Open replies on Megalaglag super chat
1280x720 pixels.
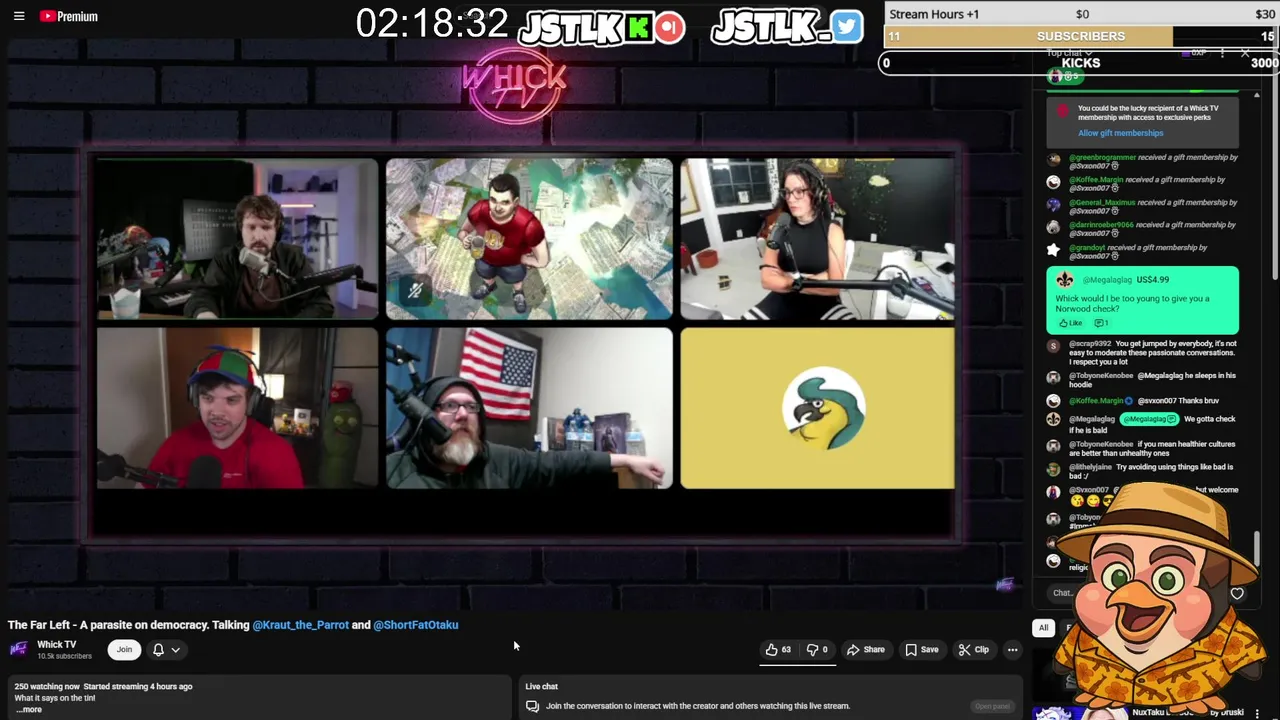1101,323
